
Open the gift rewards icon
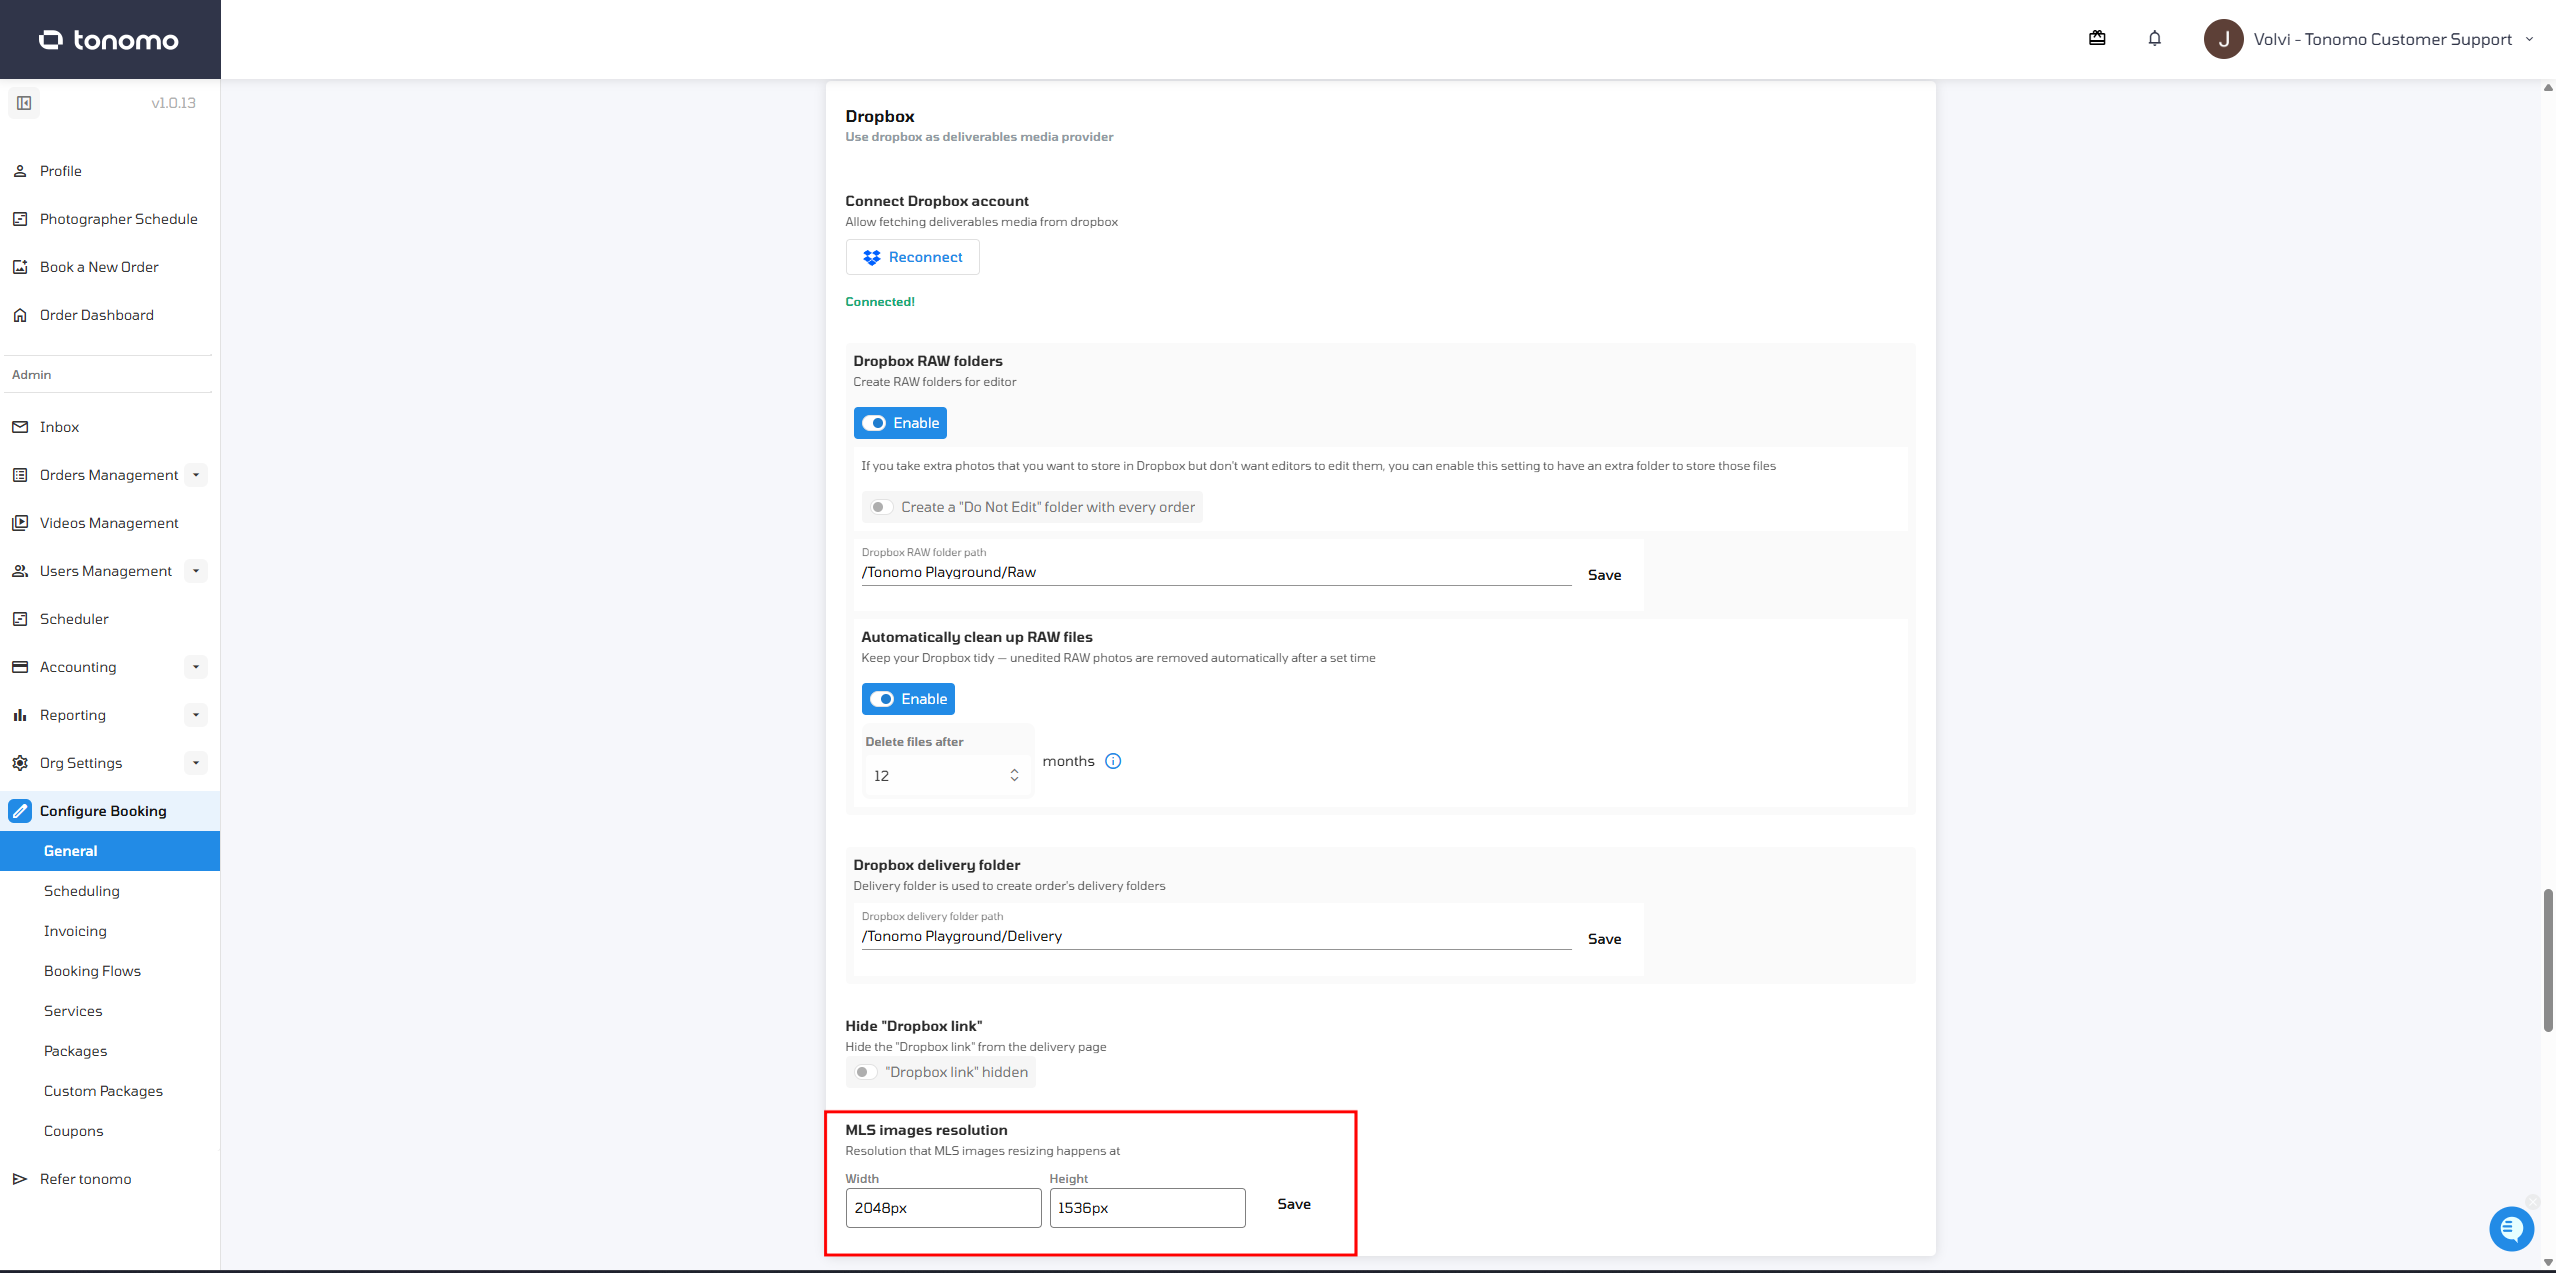(x=2097, y=38)
